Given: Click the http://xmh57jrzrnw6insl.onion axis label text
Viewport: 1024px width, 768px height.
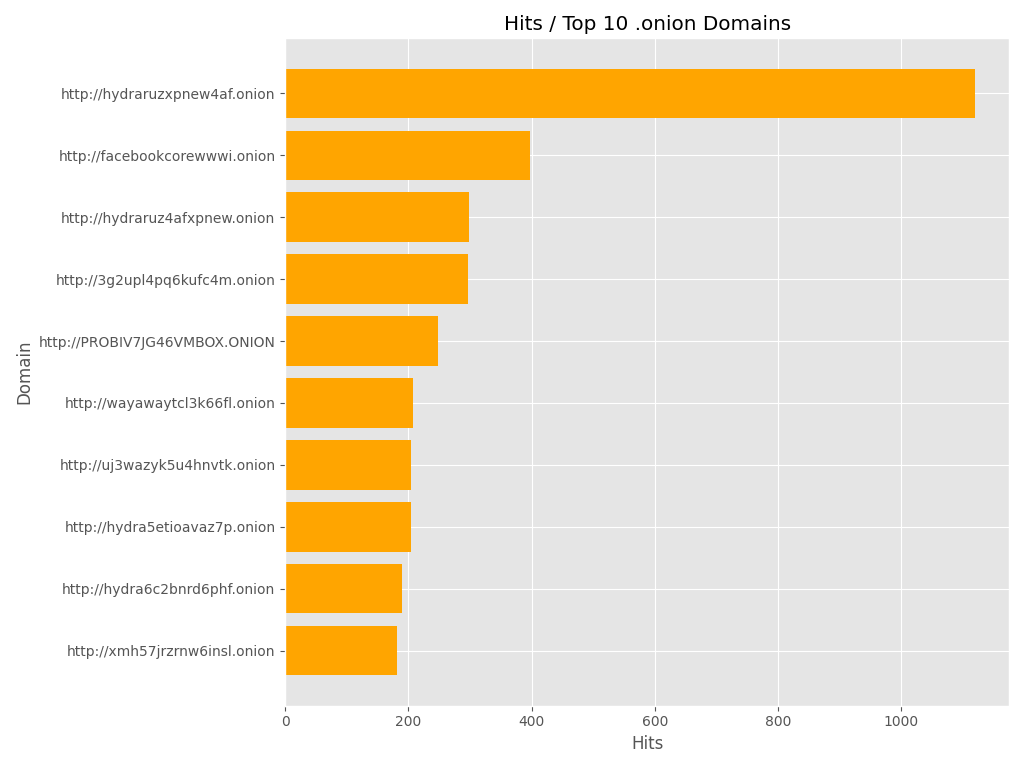Looking at the screenshot, I should 170,652.
